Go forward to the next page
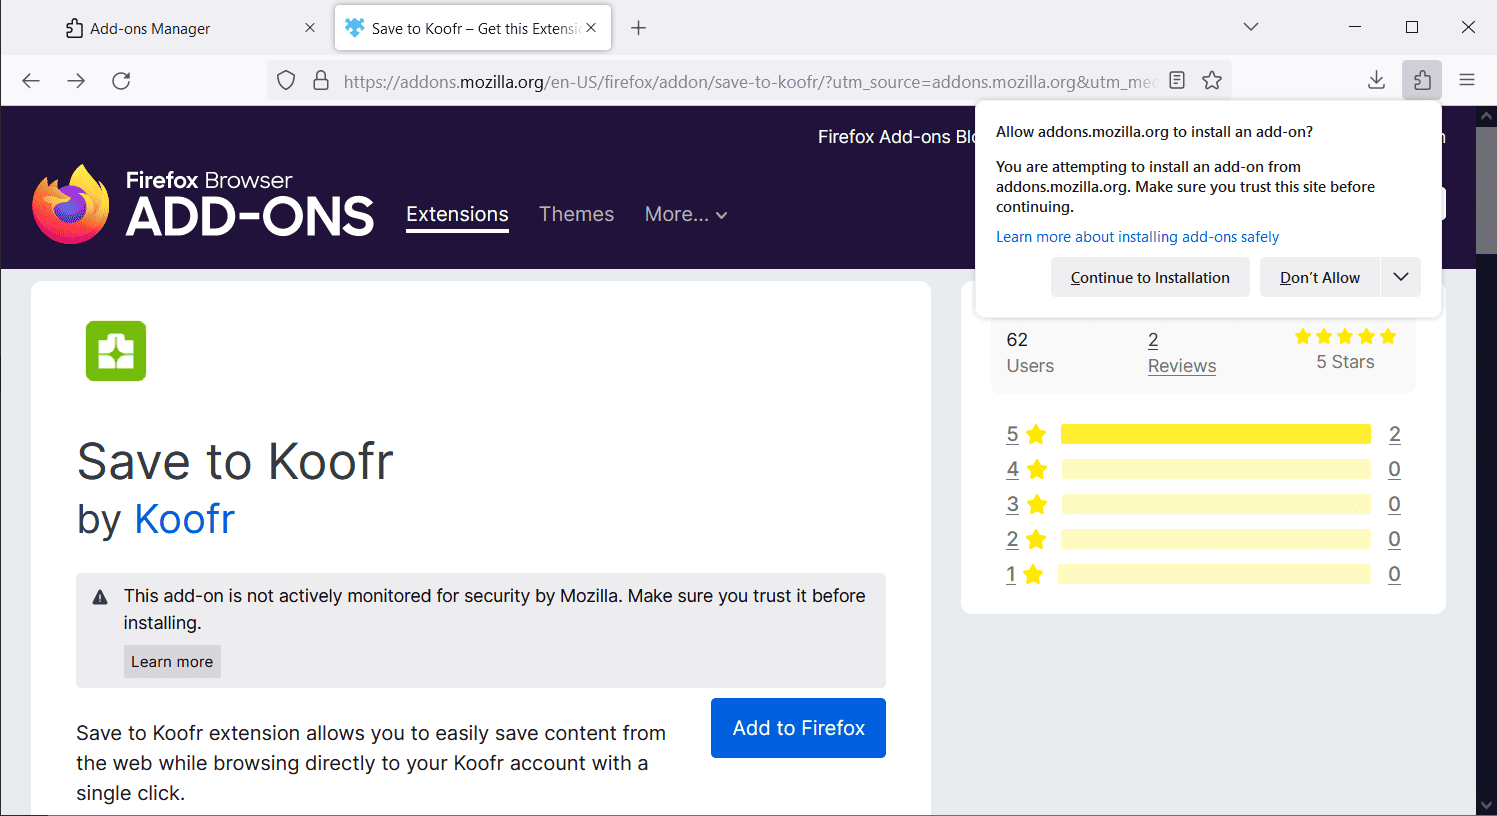This screenshot has width=1497, height=816. tap(76, 81)
